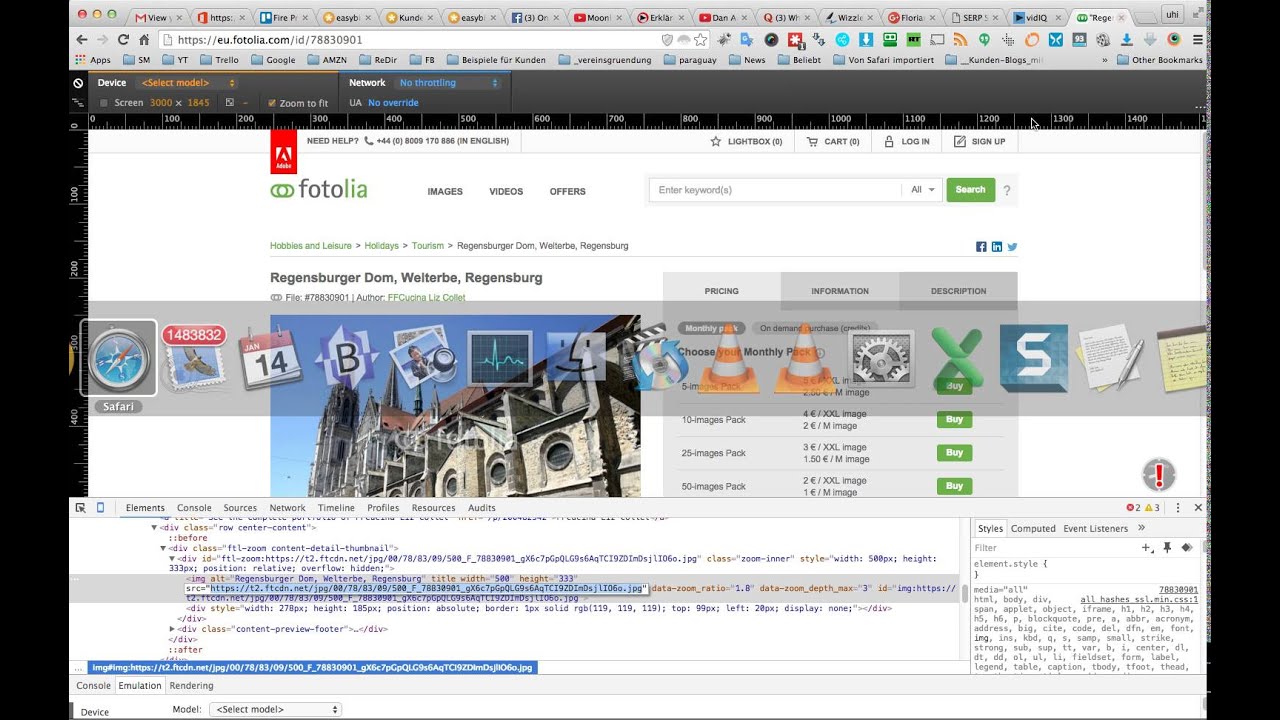Swap screen dimensions toggle button
Viewport: 1280px width, 720px height.
coord(230,103)
